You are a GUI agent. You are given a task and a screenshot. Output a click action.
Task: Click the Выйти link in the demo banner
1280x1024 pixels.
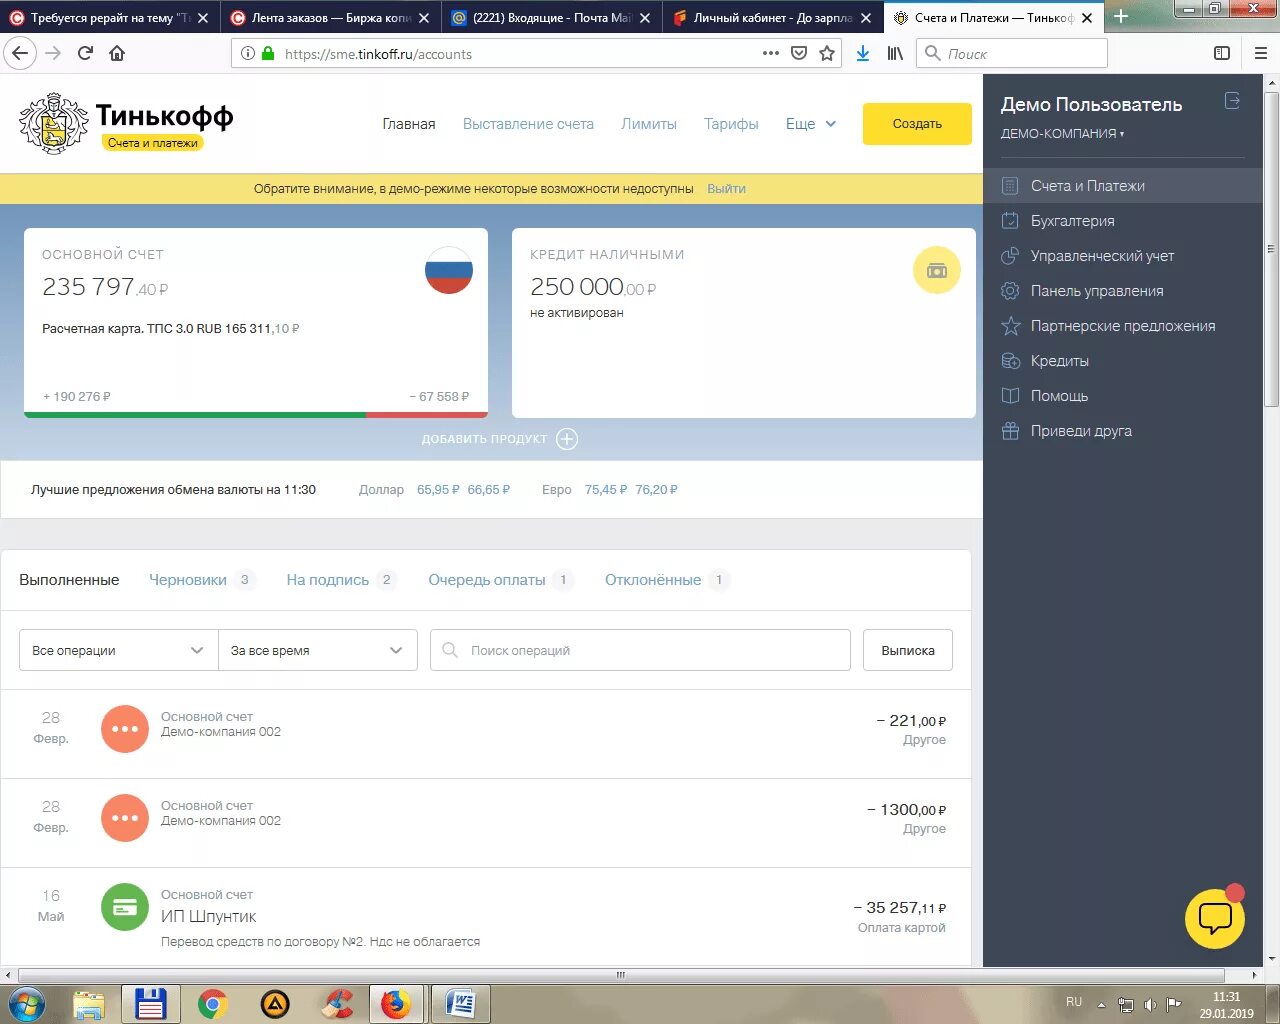coord(726,188)
